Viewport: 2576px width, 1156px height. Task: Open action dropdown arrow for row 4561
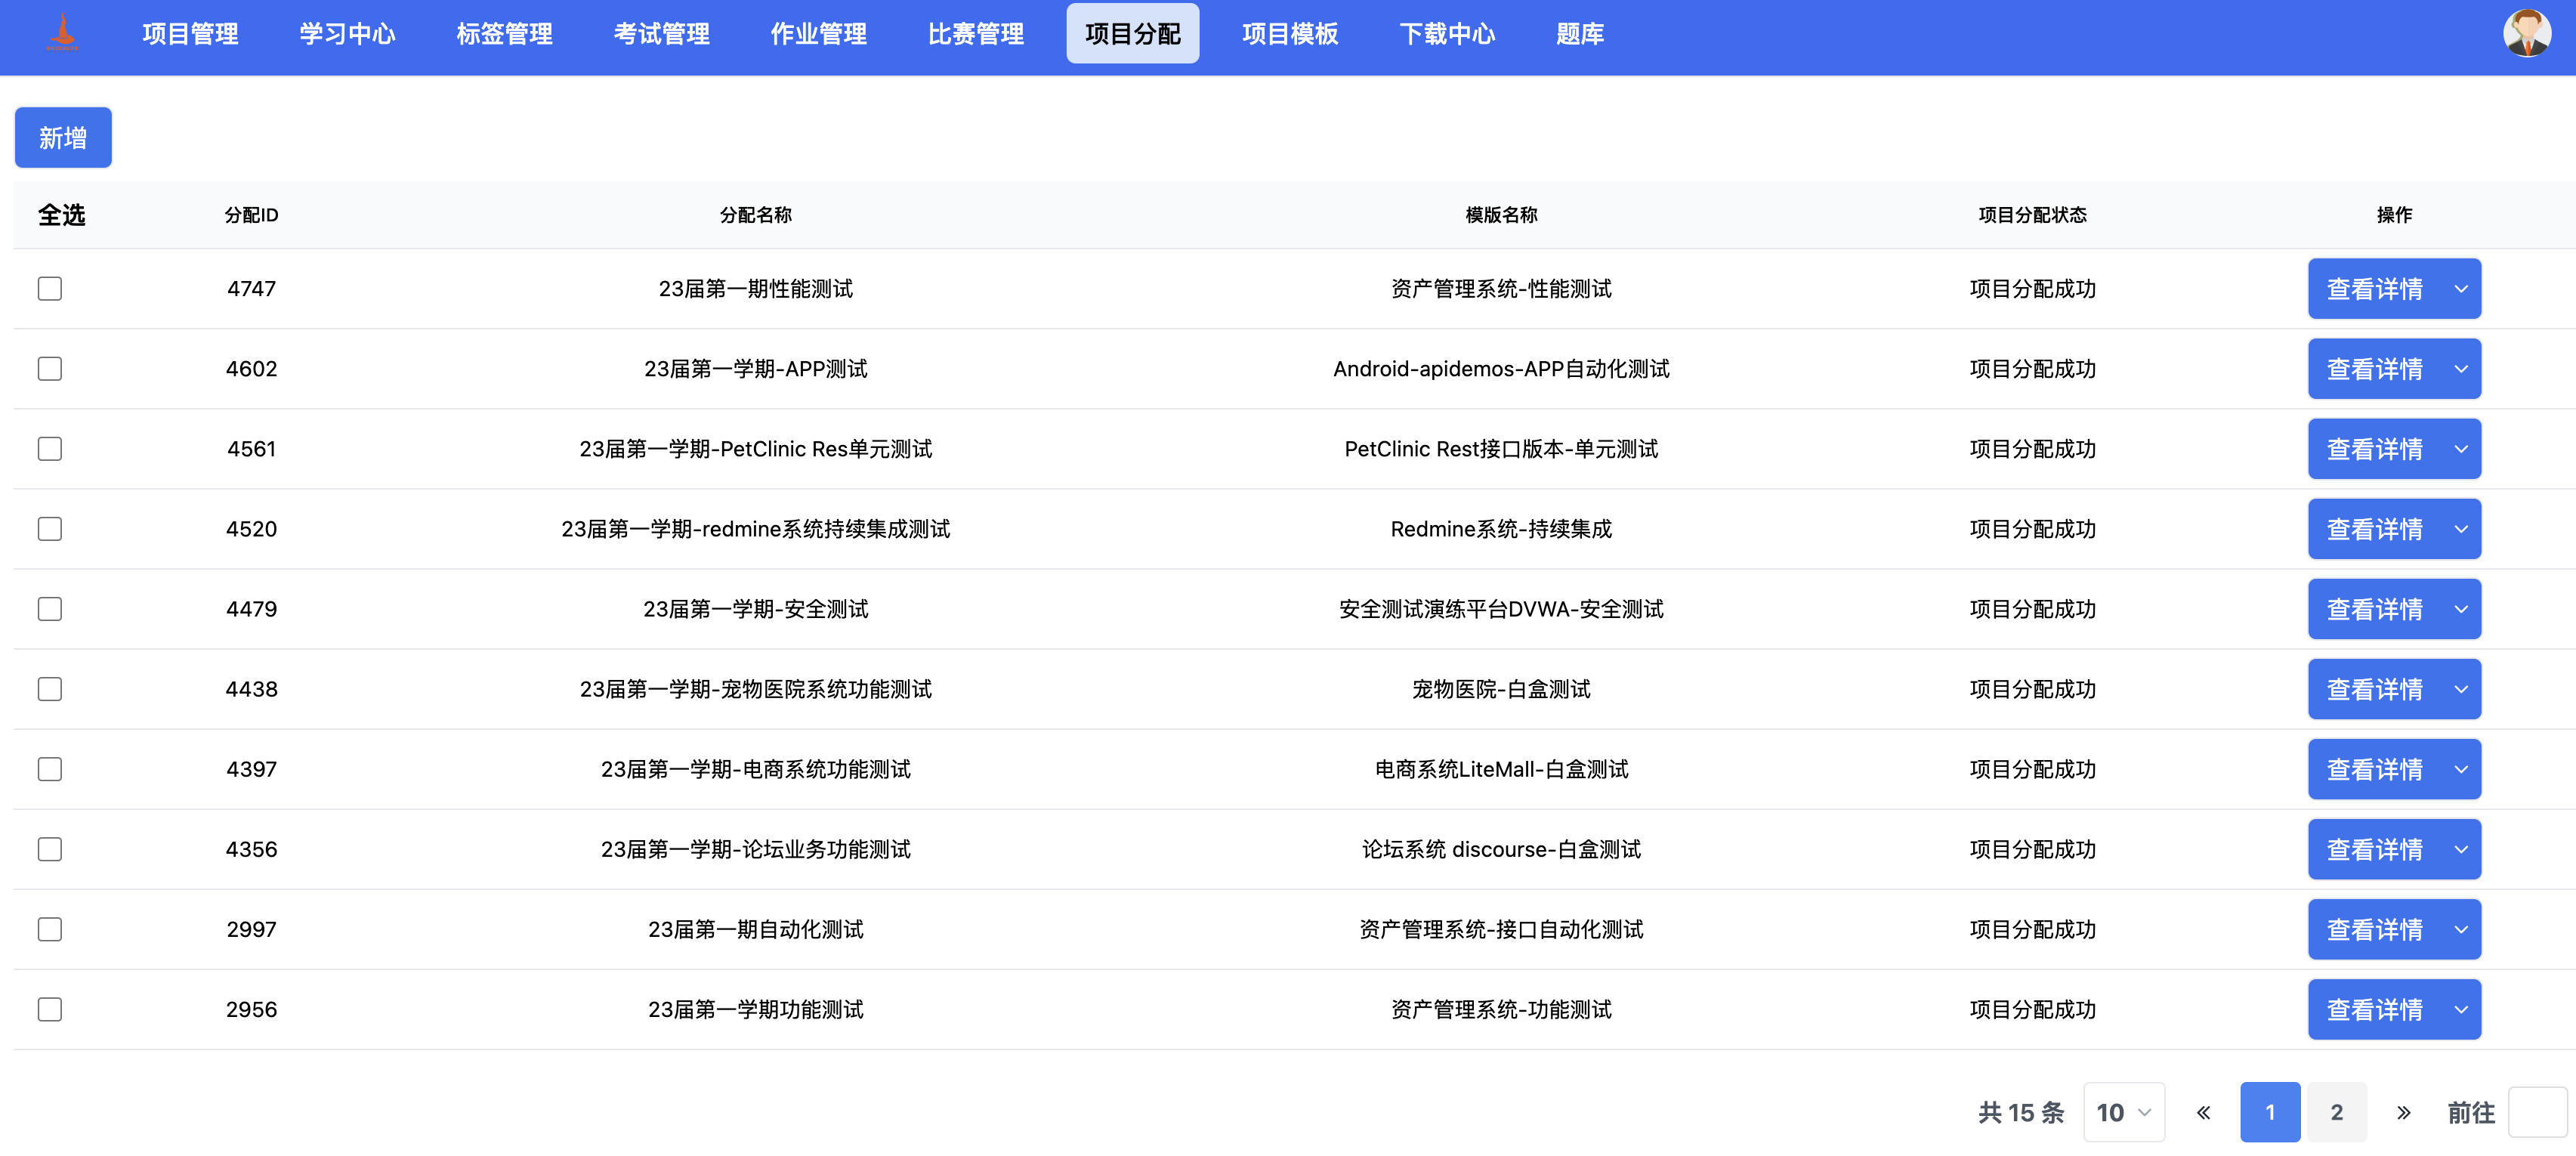2460,449
